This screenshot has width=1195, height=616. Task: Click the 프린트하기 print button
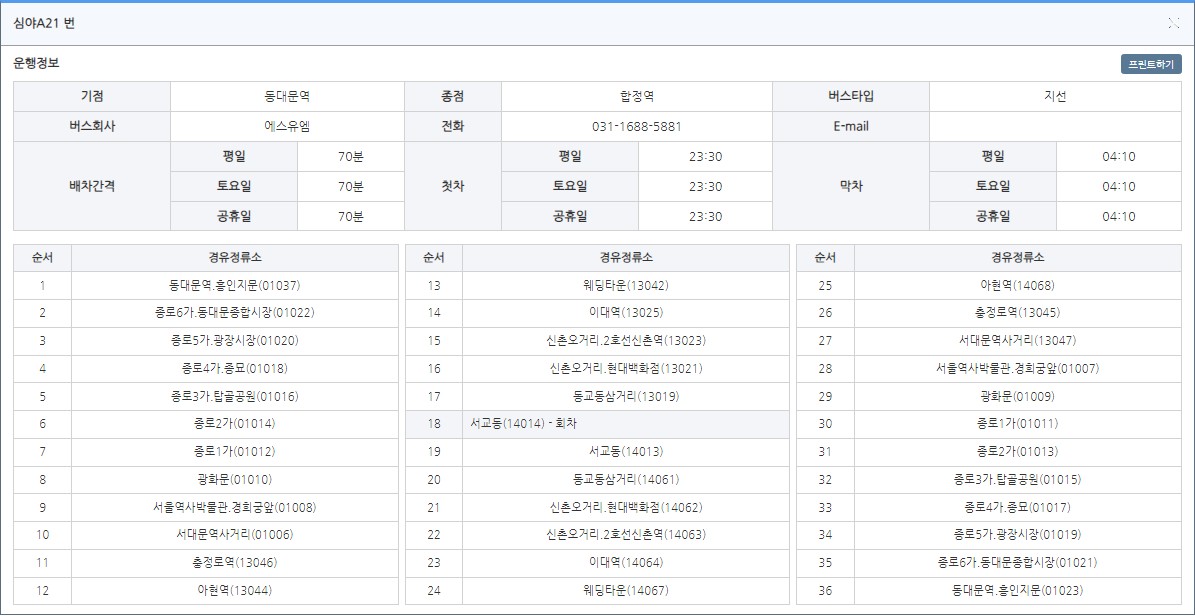coord(1151,62)
